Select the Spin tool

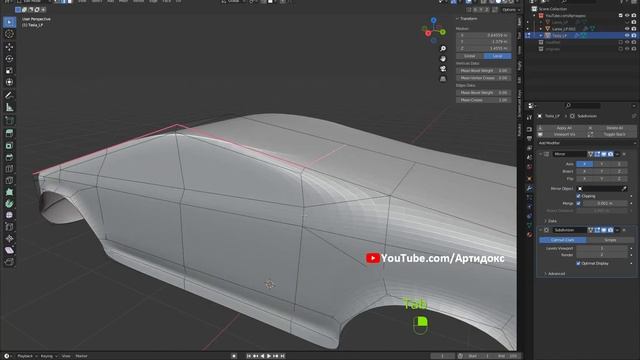pos(9,203)
